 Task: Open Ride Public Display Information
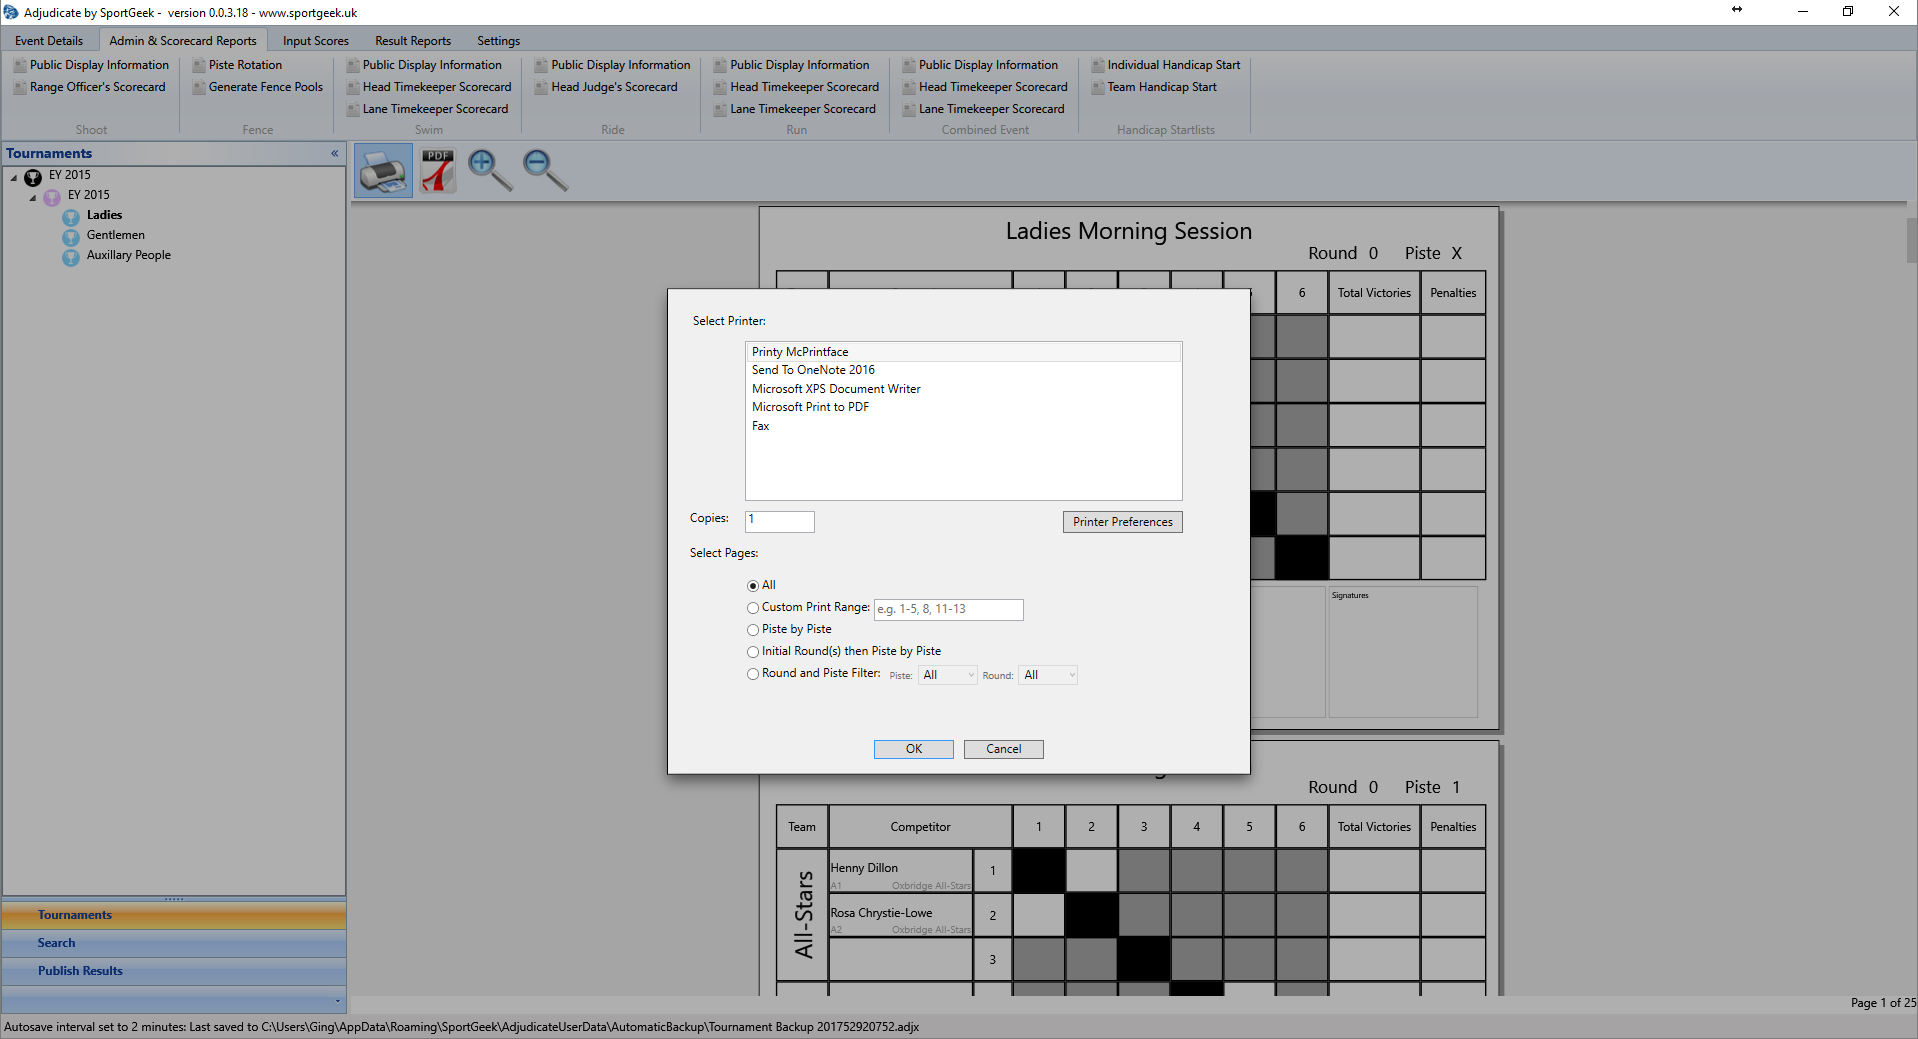[x=613, y=65]
